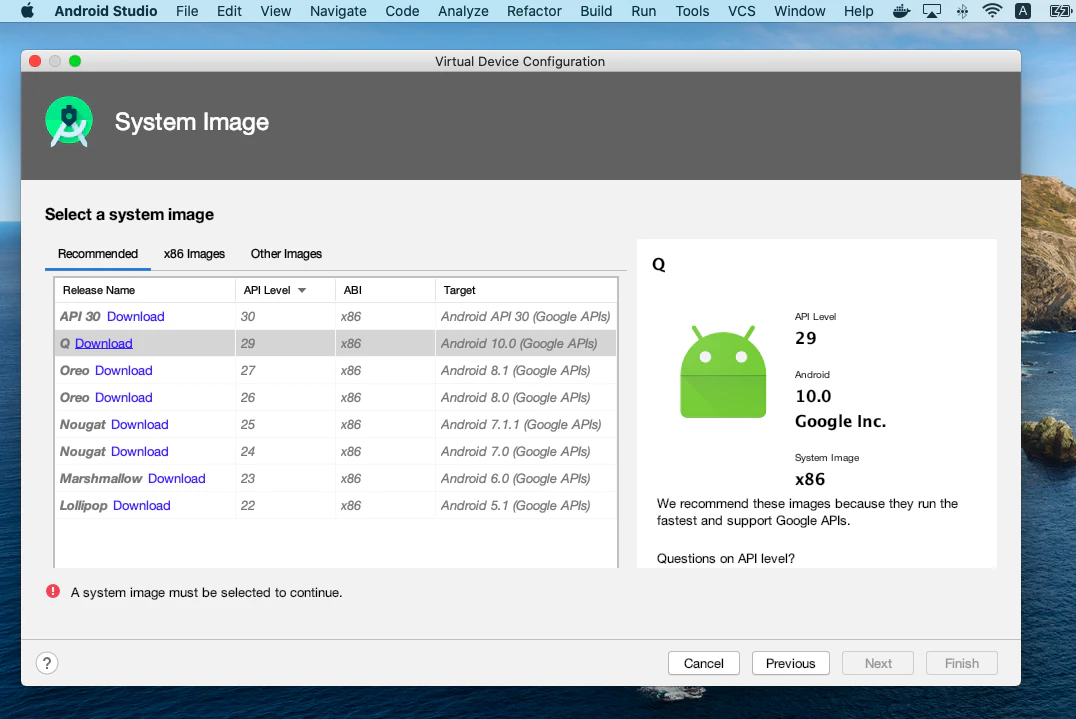Click the input source 'A' icon
1076x719 pixels.
[1022, 11]
